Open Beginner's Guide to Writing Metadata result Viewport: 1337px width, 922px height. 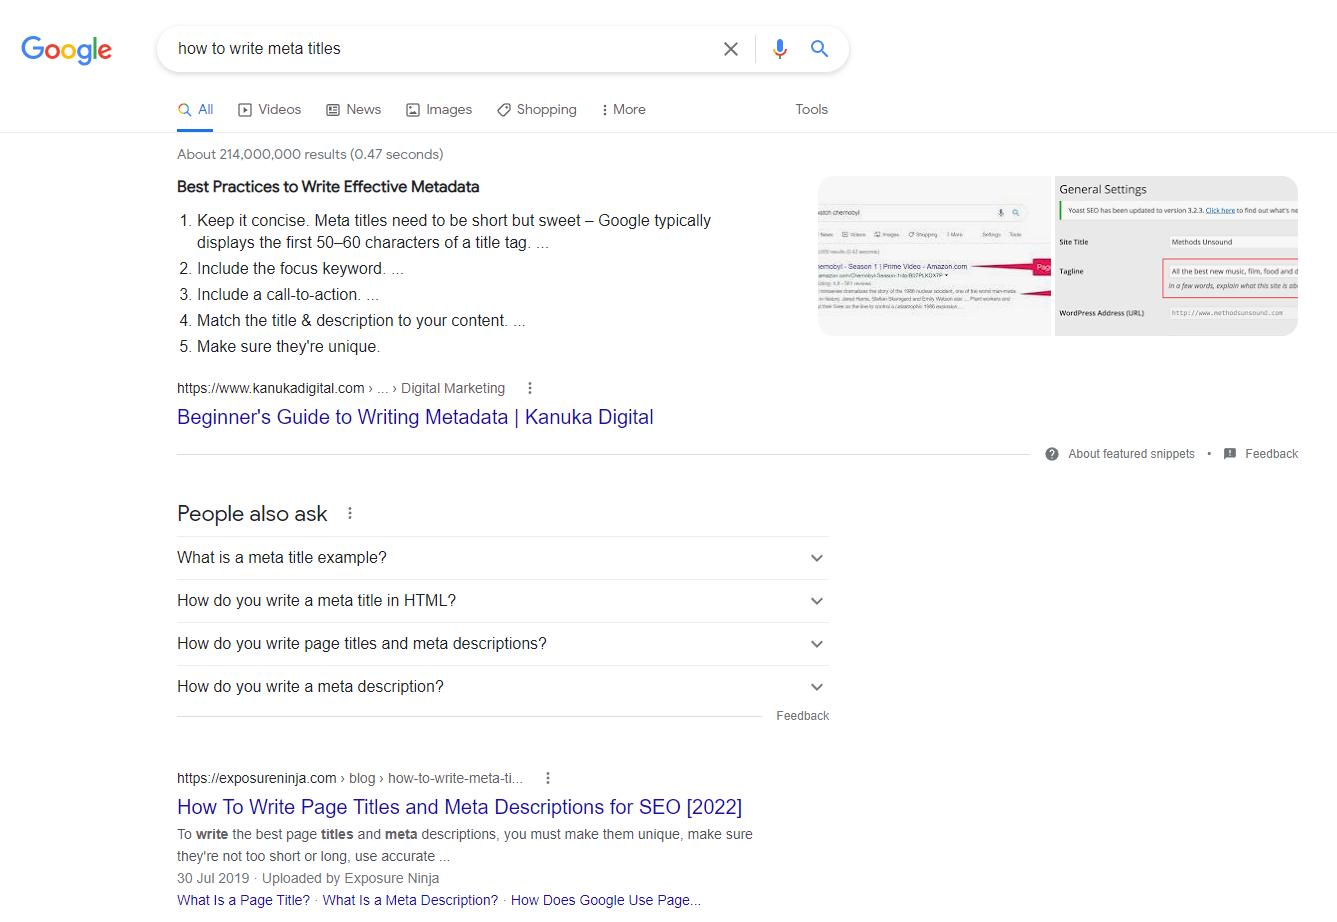pos(414,417)
